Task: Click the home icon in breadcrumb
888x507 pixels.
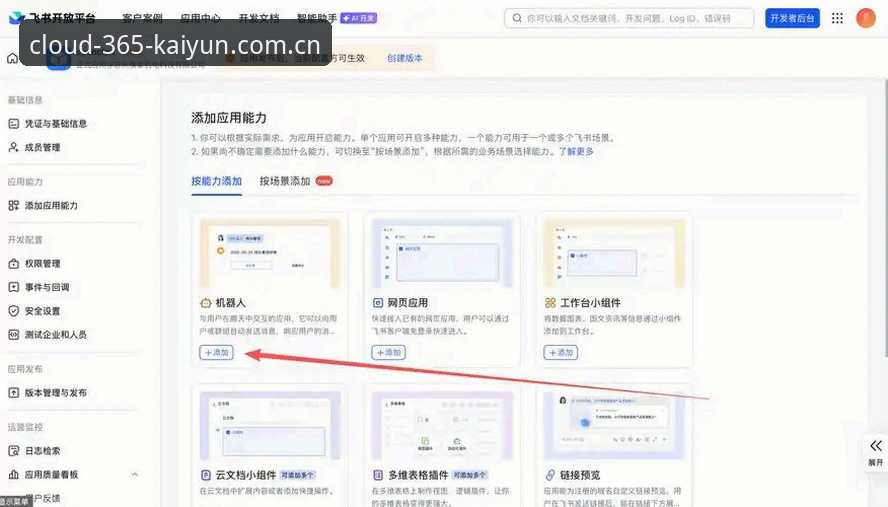Action: pos(12,58)
